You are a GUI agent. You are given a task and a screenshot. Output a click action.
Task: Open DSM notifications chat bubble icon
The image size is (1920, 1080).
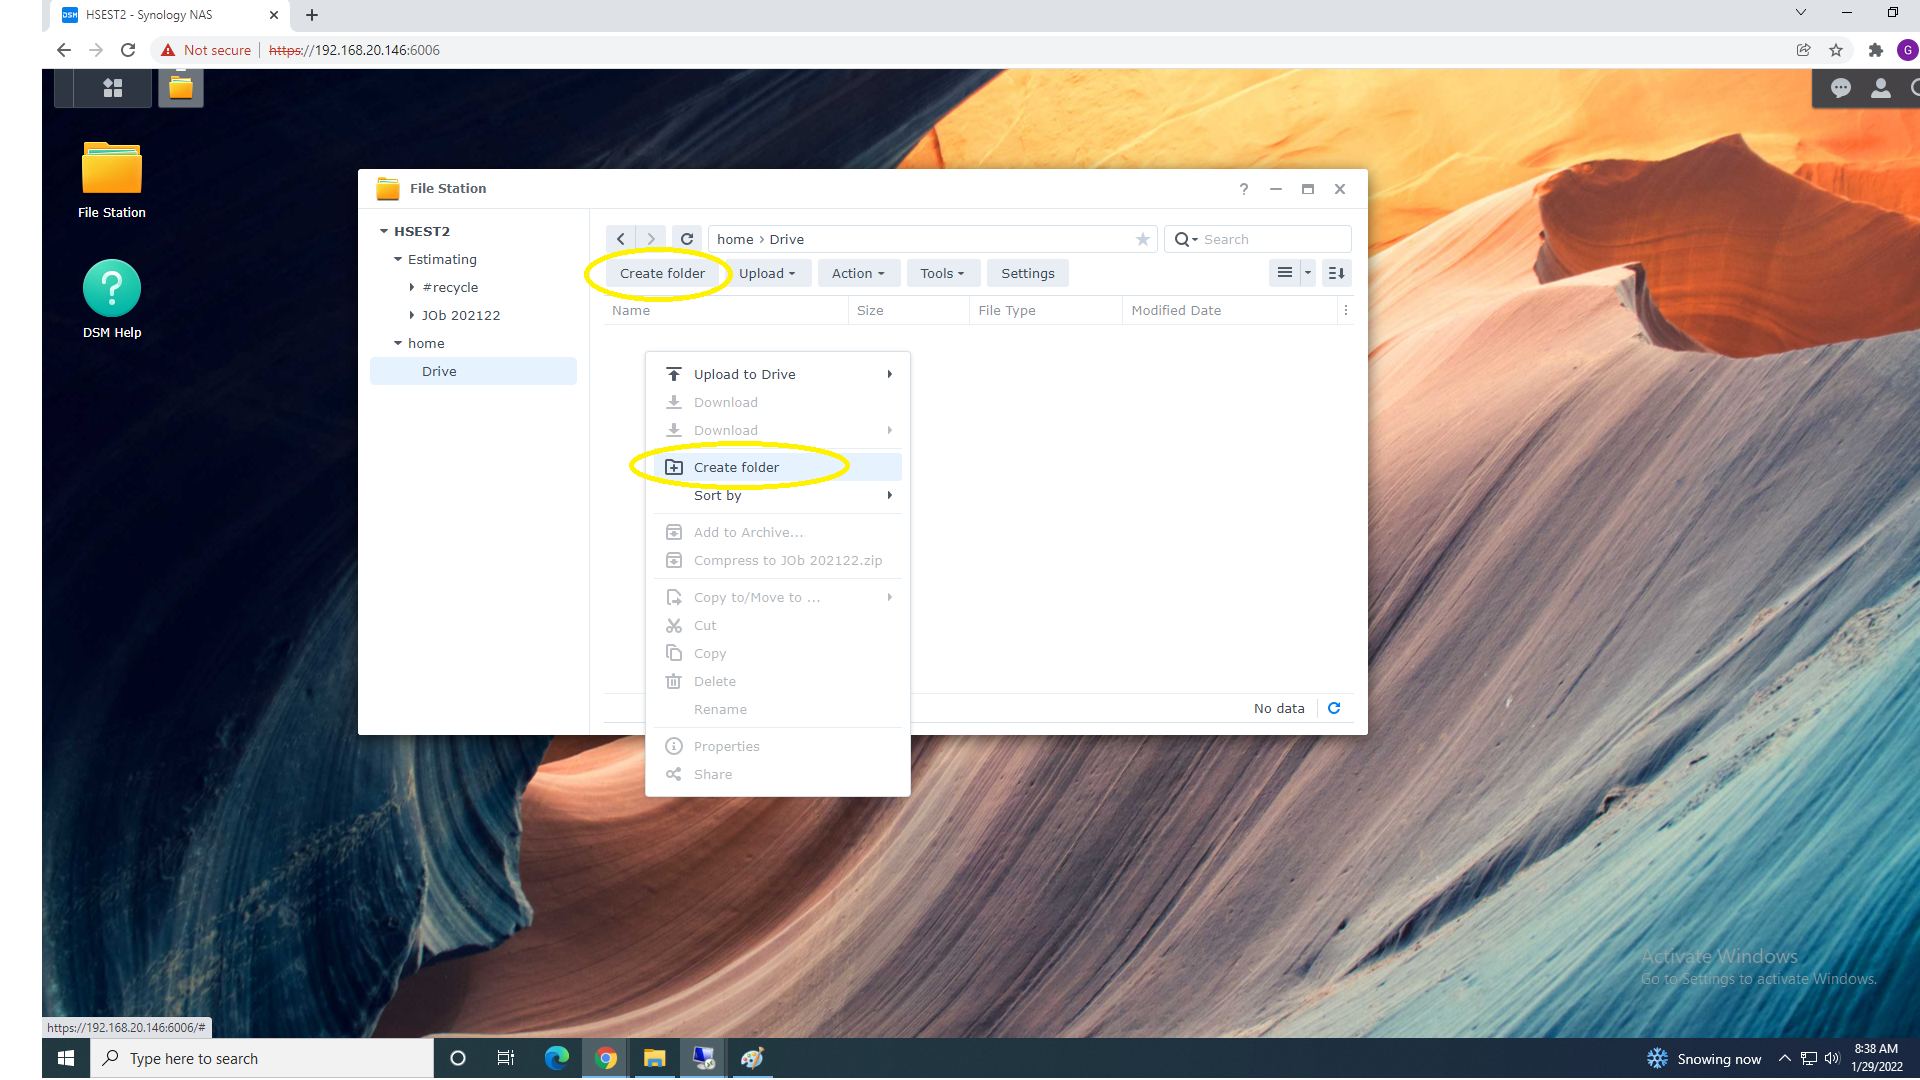tap(1840, 88)
